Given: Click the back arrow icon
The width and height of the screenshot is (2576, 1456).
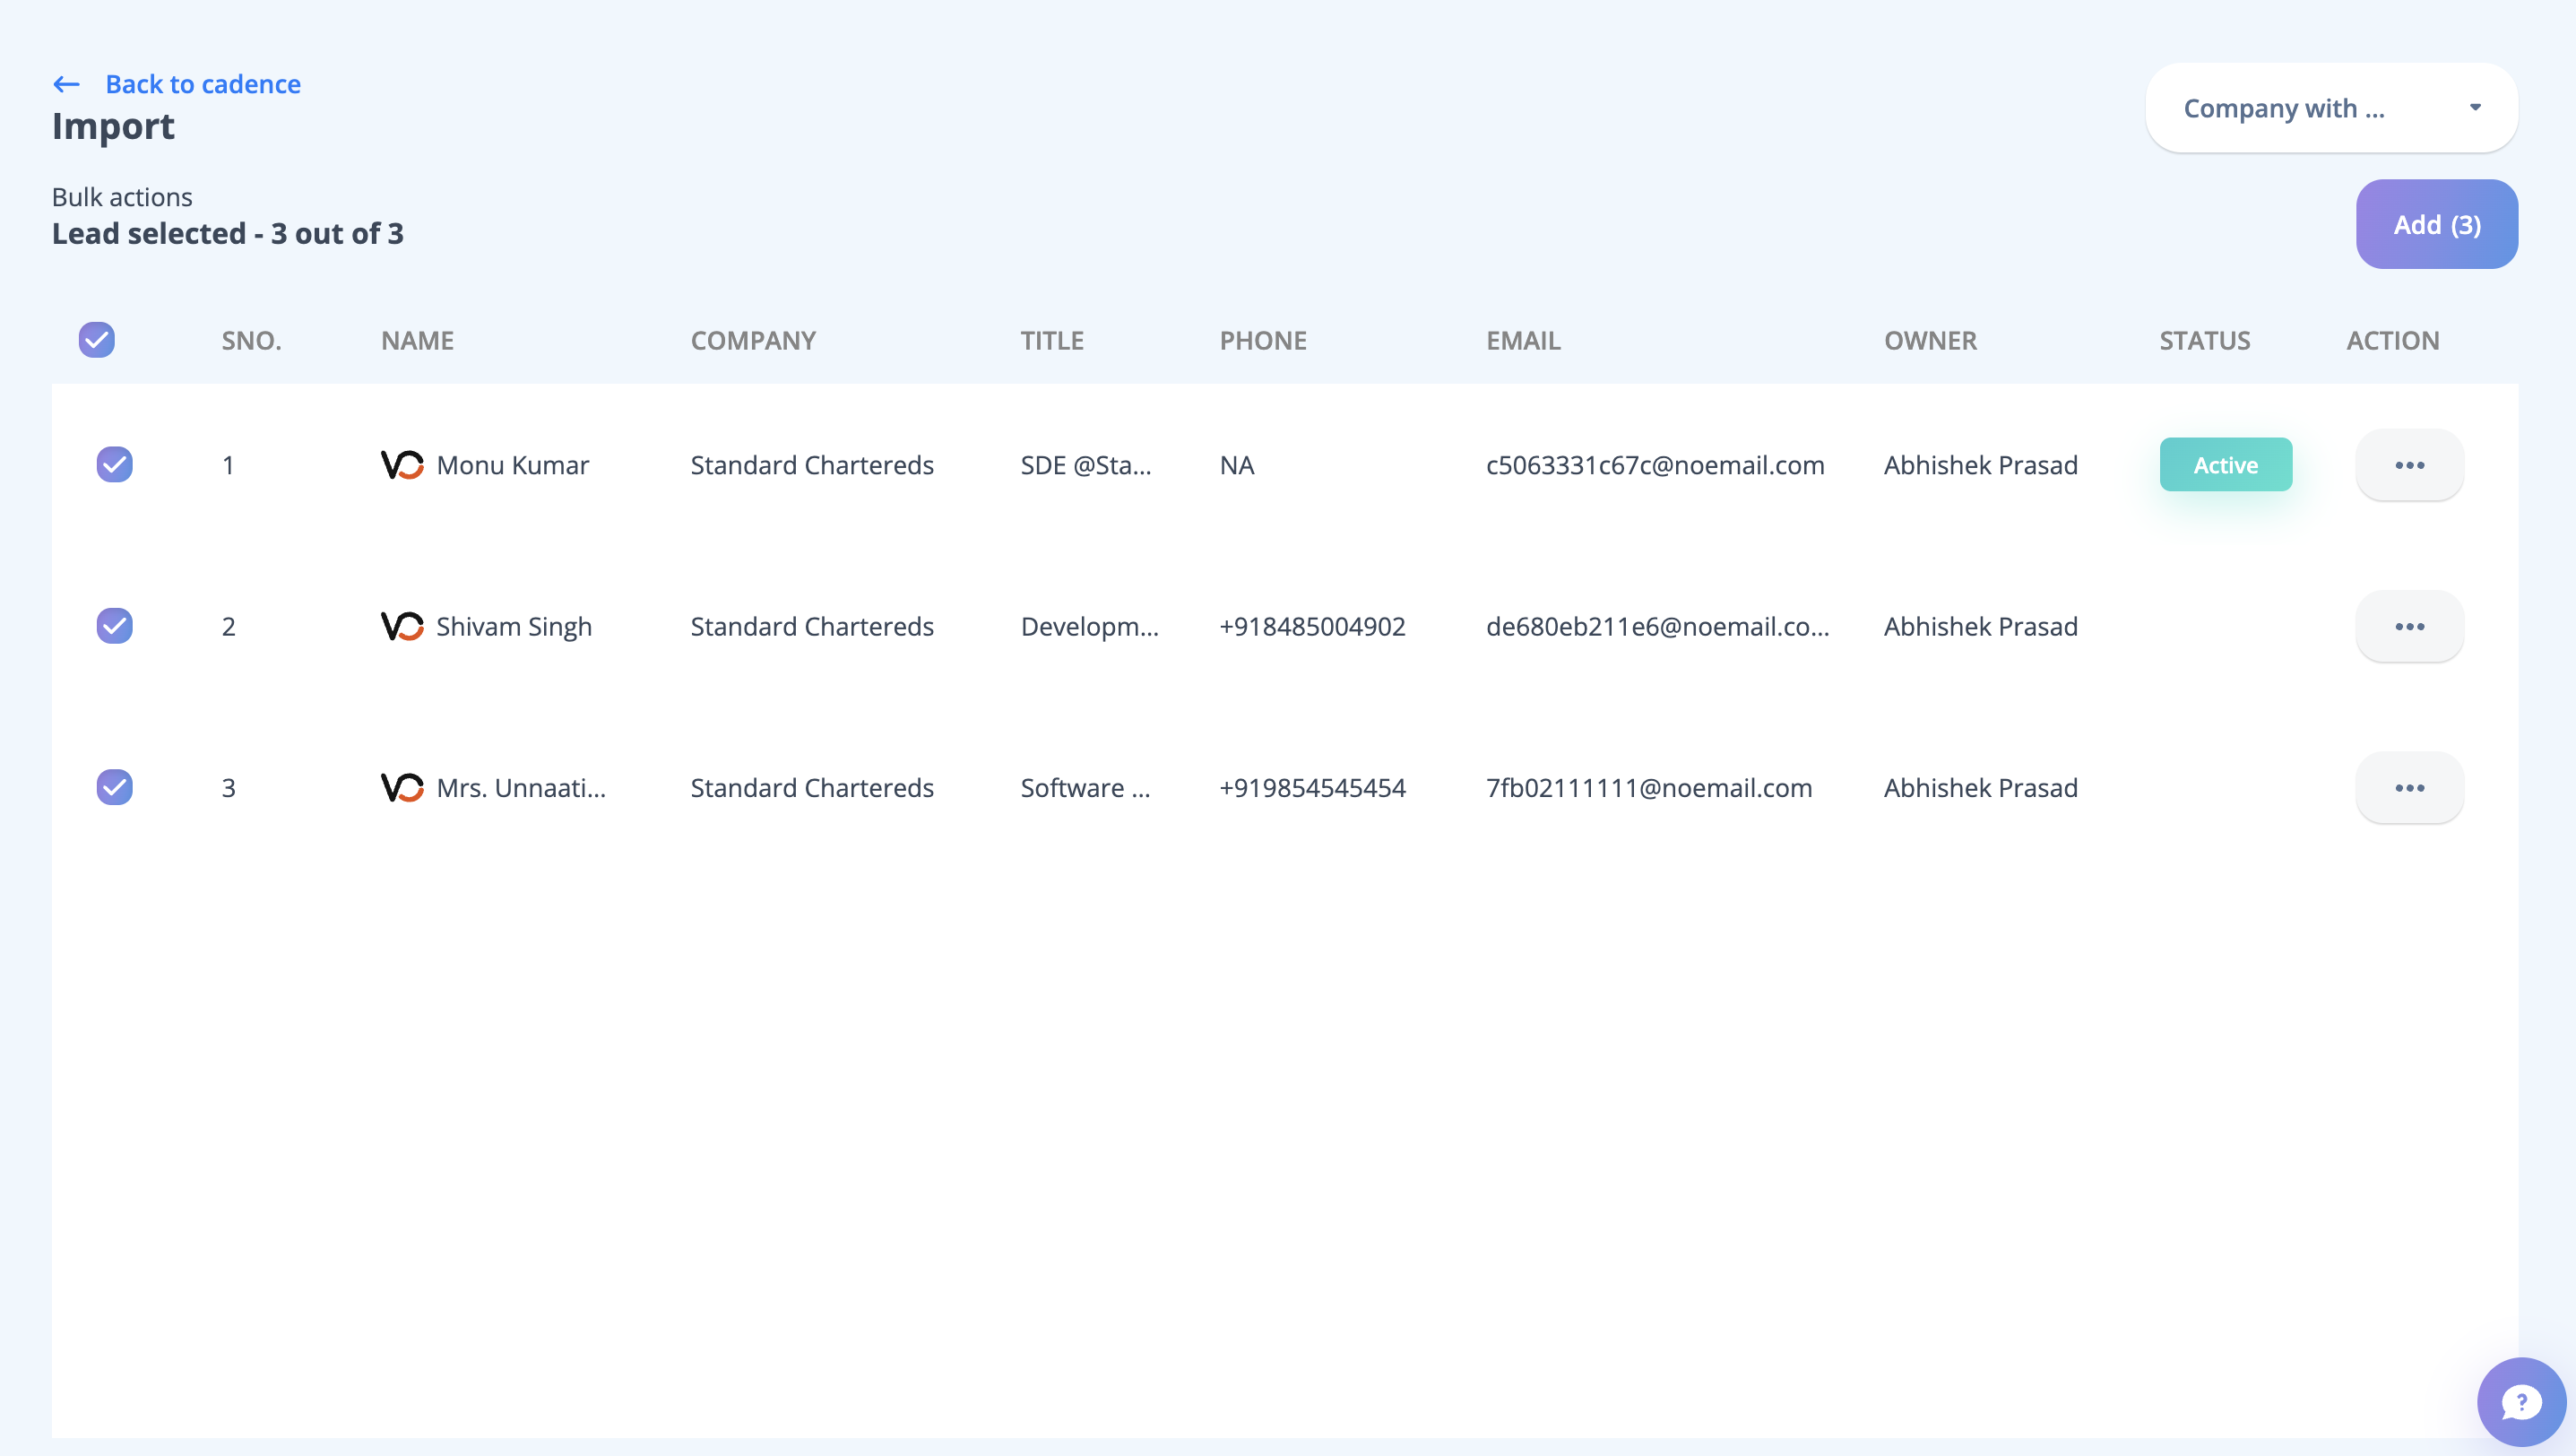Looking at the screenshot, I should (x=66, y=85).
